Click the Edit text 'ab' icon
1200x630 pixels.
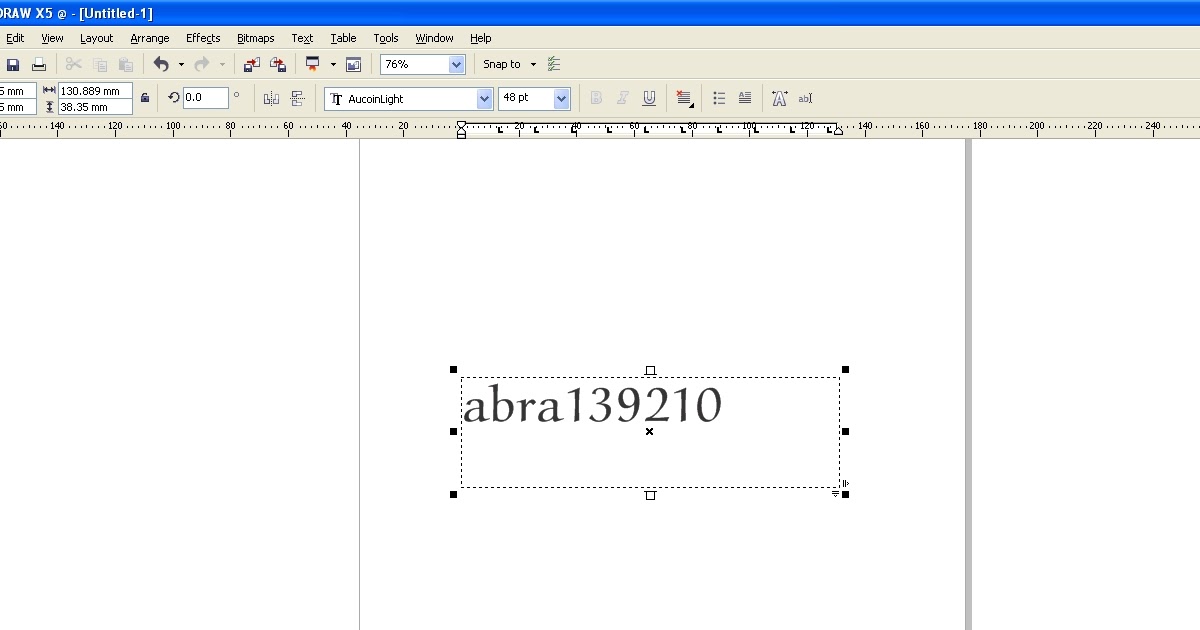805,98
